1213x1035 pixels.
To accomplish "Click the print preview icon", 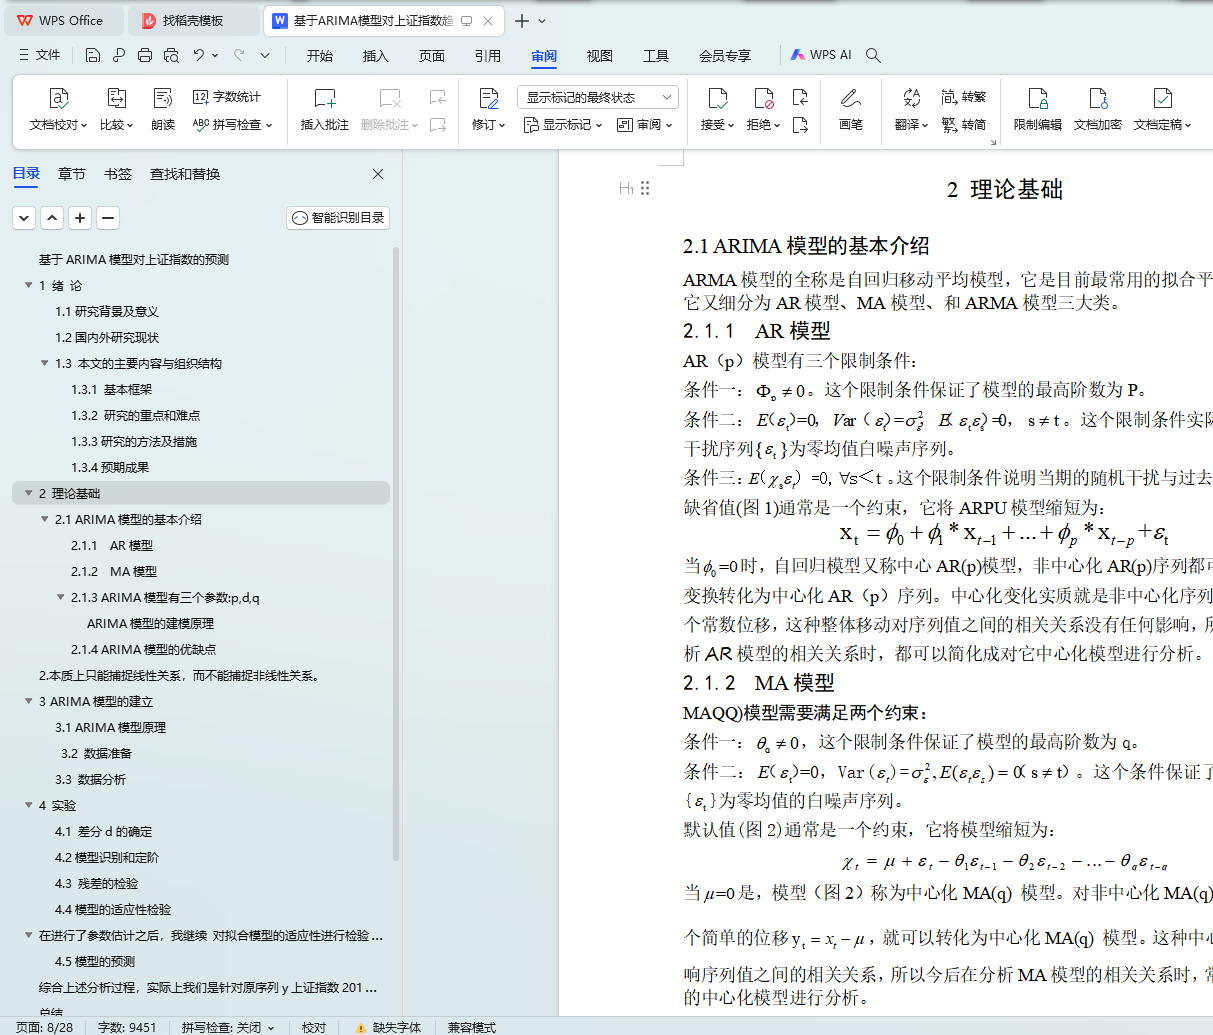I will pos(171,55).
